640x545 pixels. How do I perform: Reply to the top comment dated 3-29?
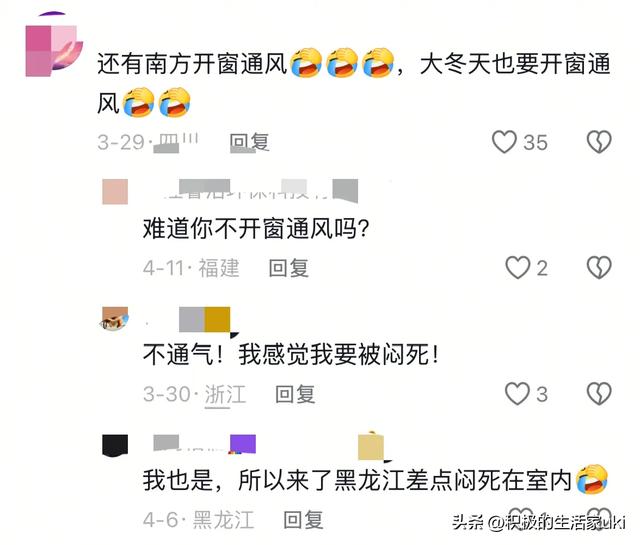(249, 142)
